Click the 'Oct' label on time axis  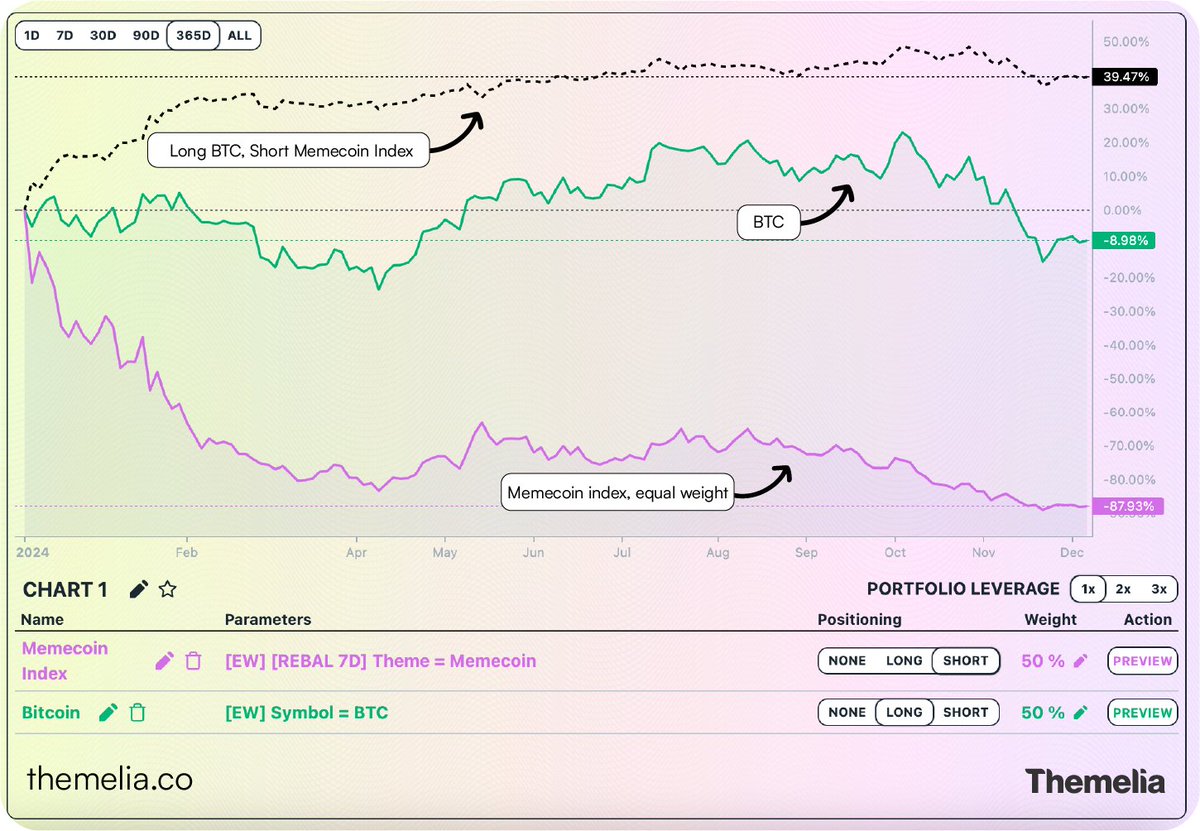tap(895, 552)
